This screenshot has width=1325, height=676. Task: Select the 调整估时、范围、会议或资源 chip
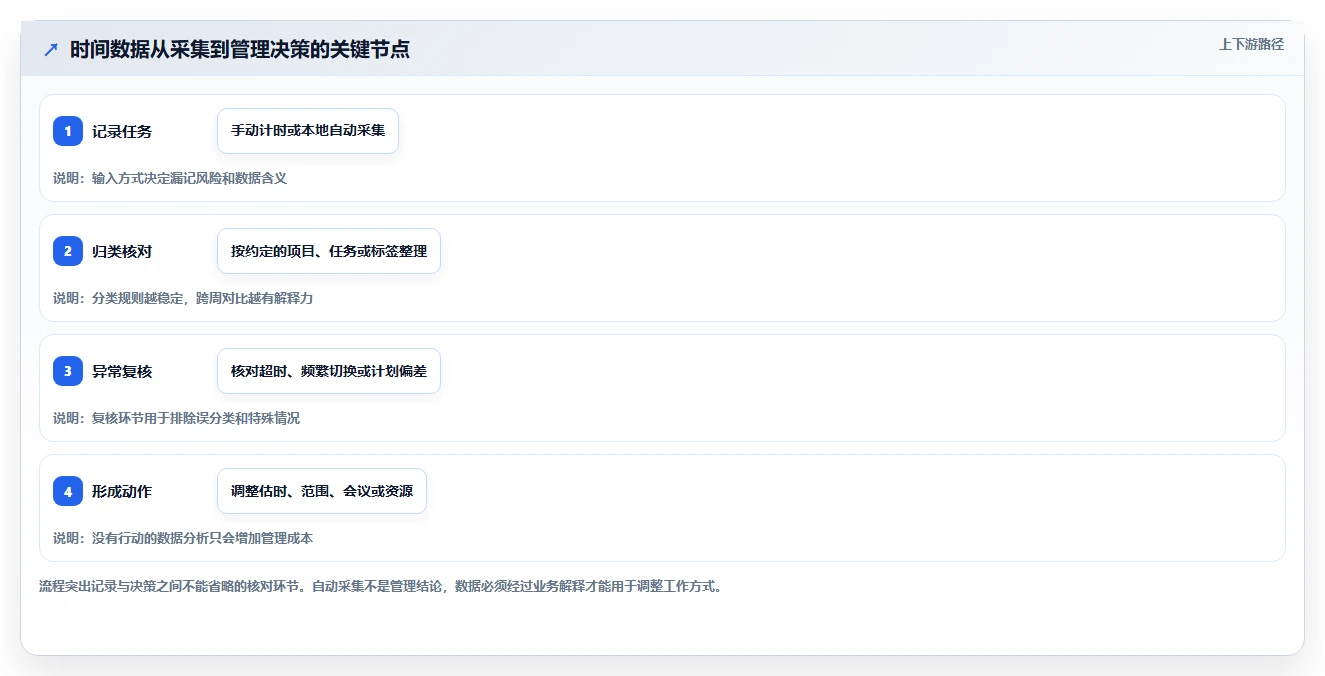322,491
